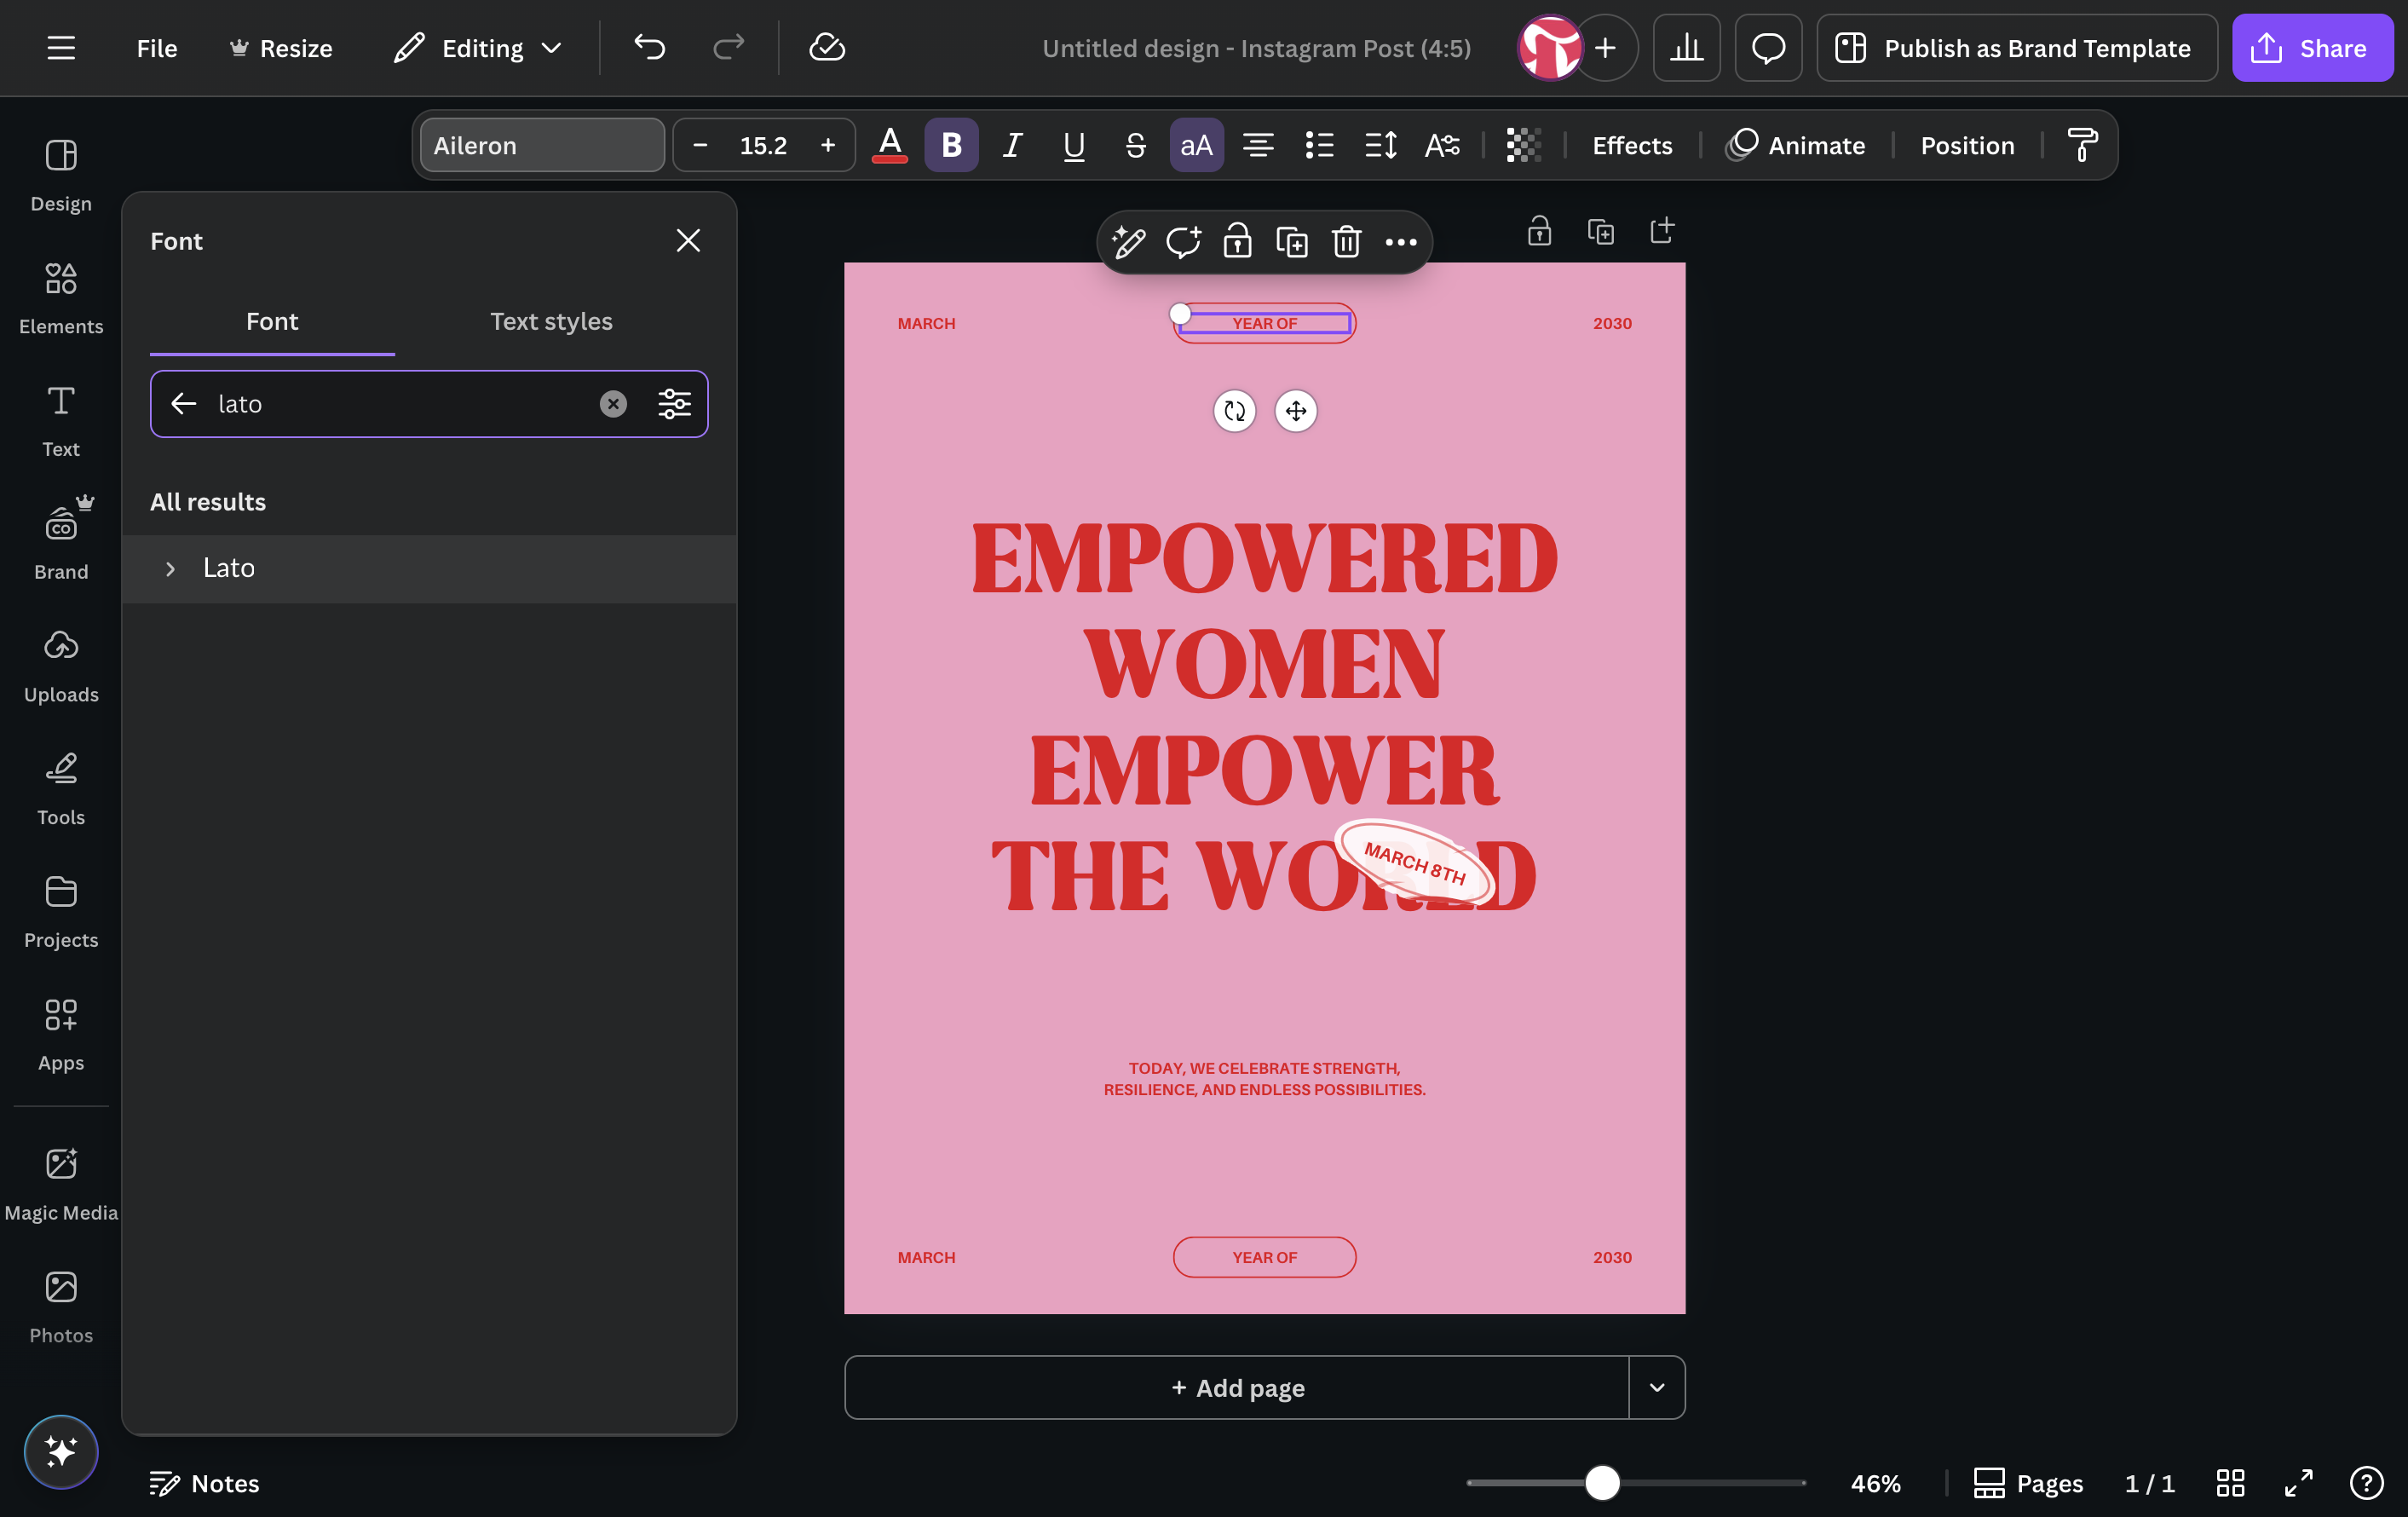Open the text color picker
Viewport: 2408px width, 1517px height.
(x=889, y=145)
